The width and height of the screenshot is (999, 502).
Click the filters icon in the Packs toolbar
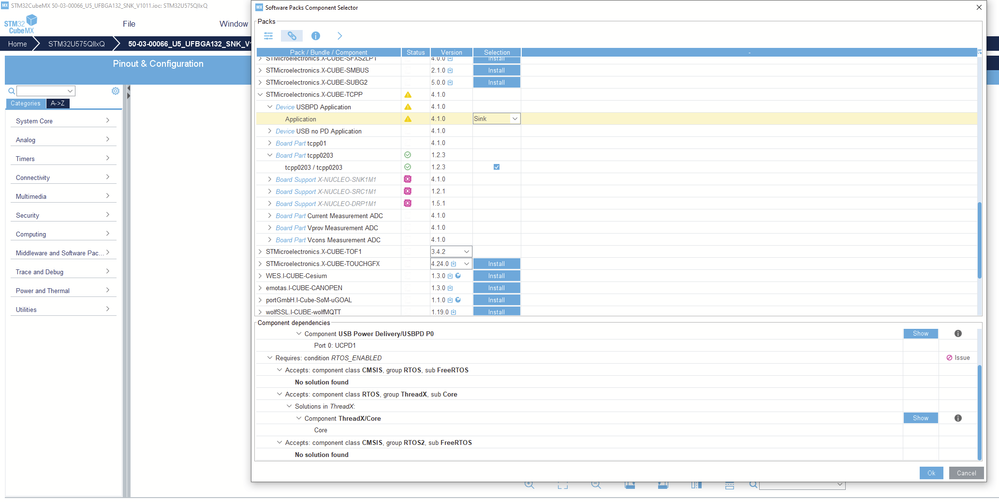pyautogui.click(x=268, y=36)
